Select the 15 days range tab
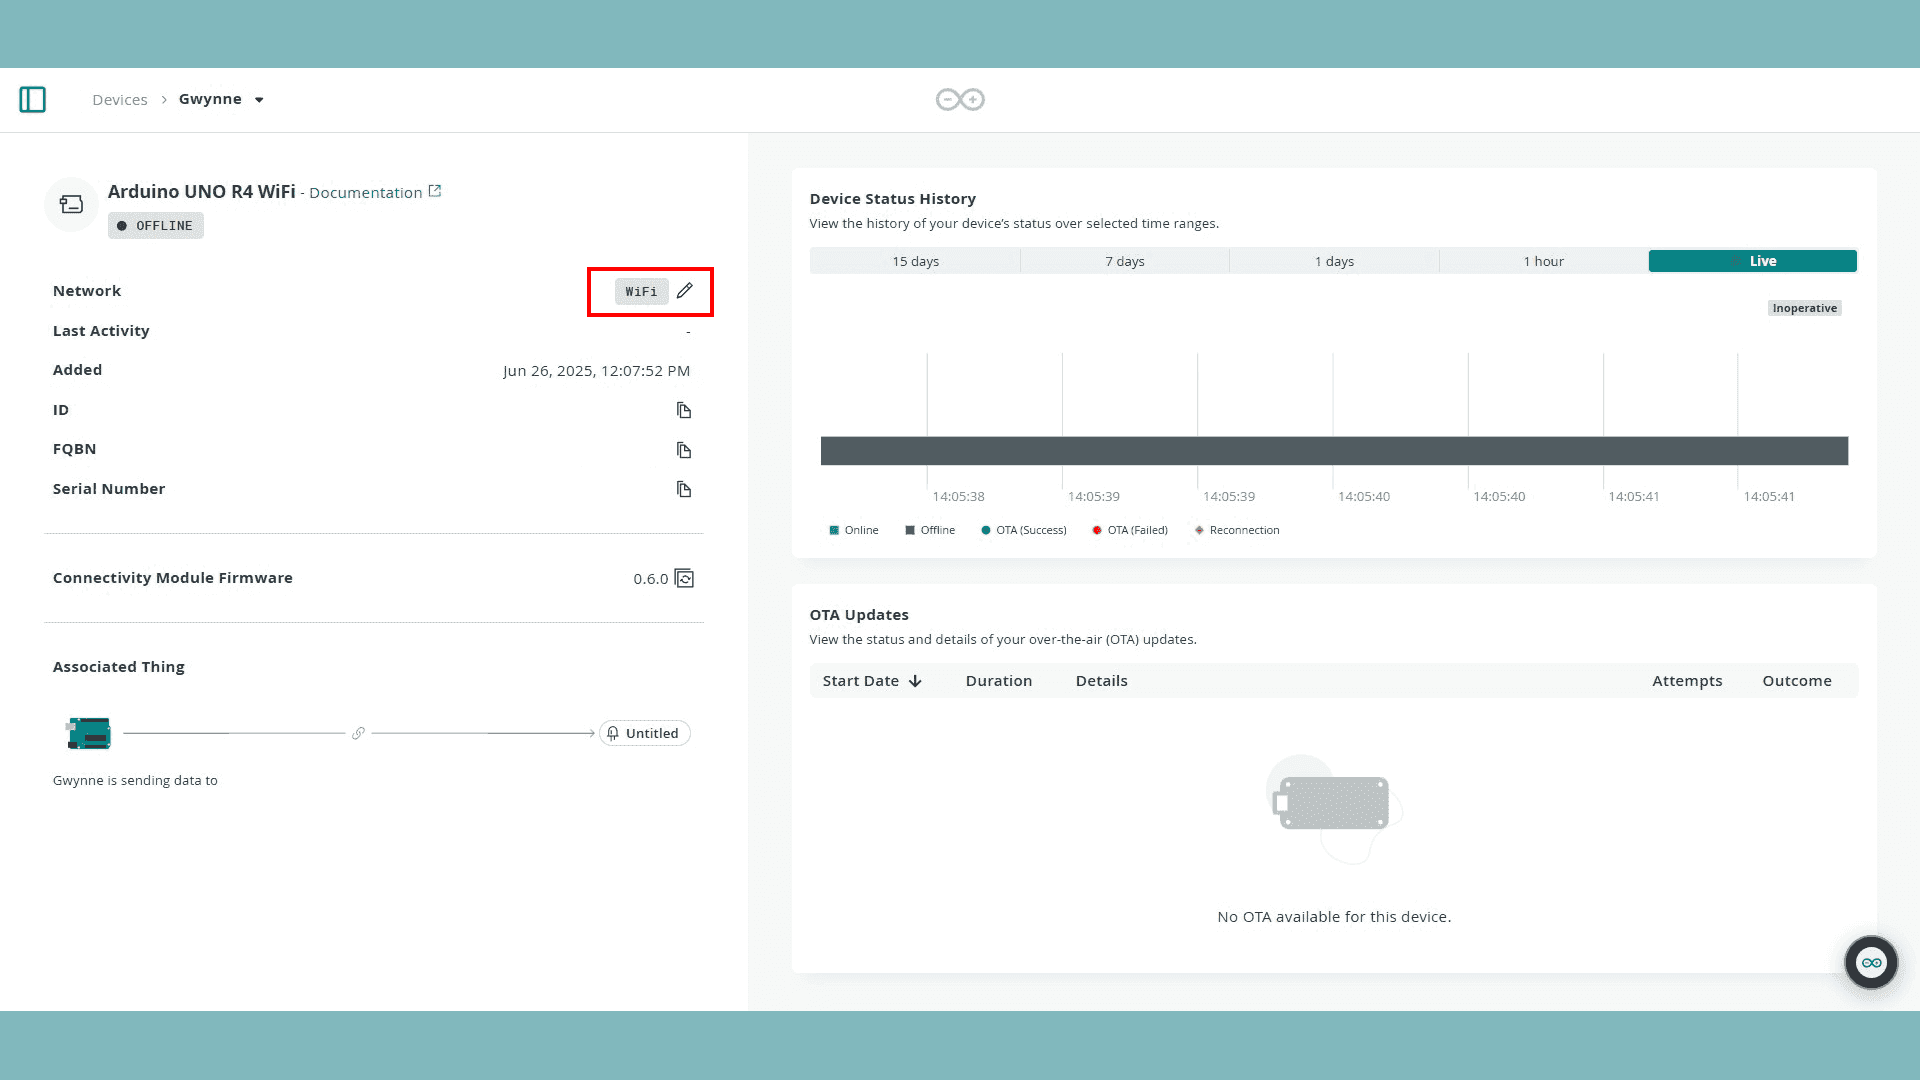Image resolution: width=1920 pixels, height=1080 pixels. 915,261
